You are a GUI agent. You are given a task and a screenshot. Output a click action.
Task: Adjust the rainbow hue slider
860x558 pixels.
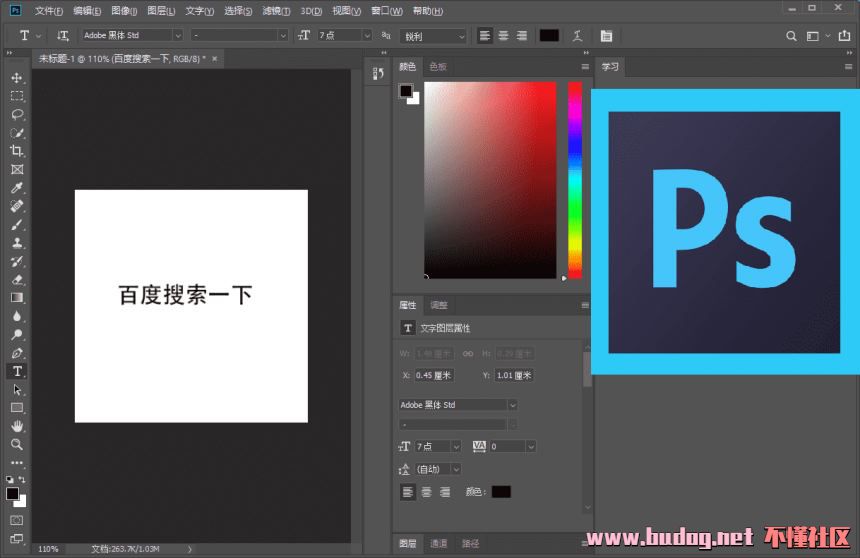[575, 181]
